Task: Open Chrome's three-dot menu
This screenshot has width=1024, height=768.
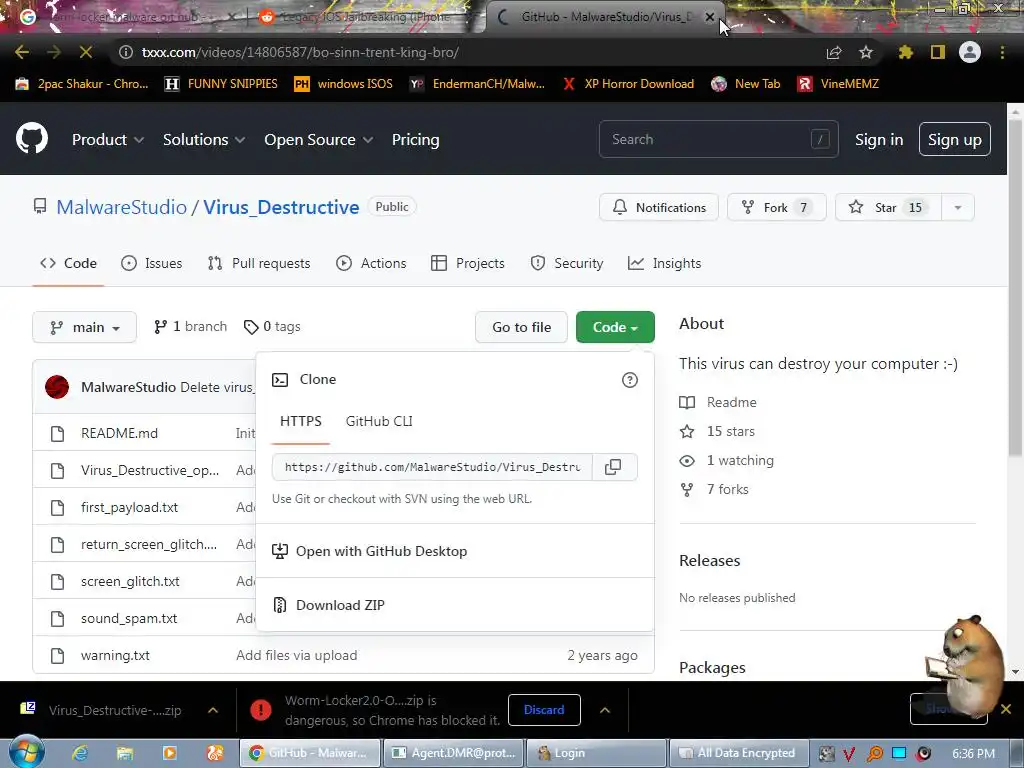Action: pos(1002,52)
